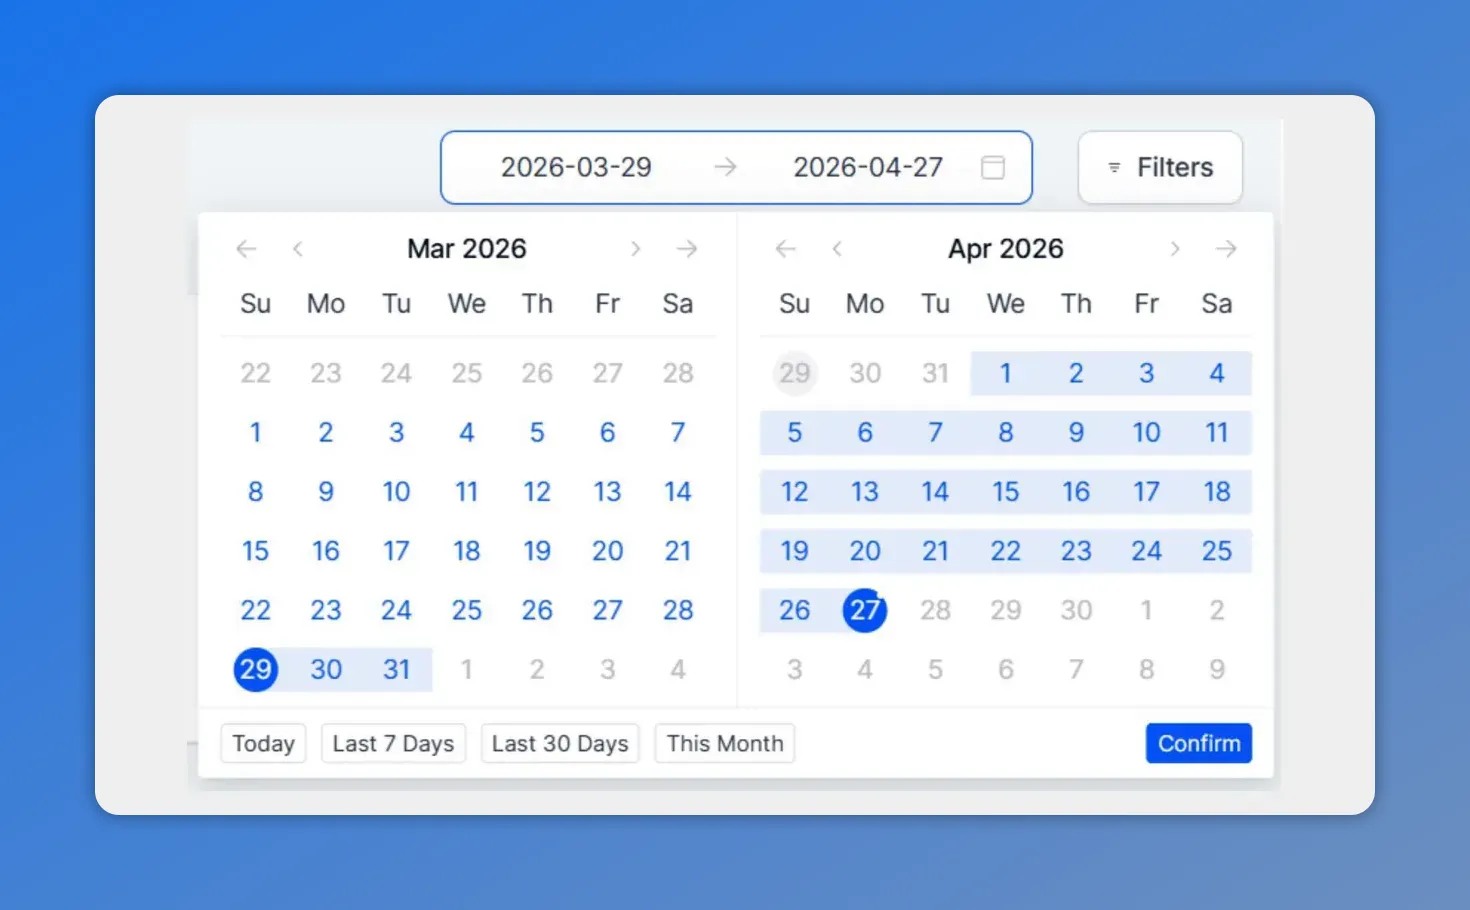Click the double-left arrow above April 2026
Screen dimensions: 1470x910
click(786, 248)
